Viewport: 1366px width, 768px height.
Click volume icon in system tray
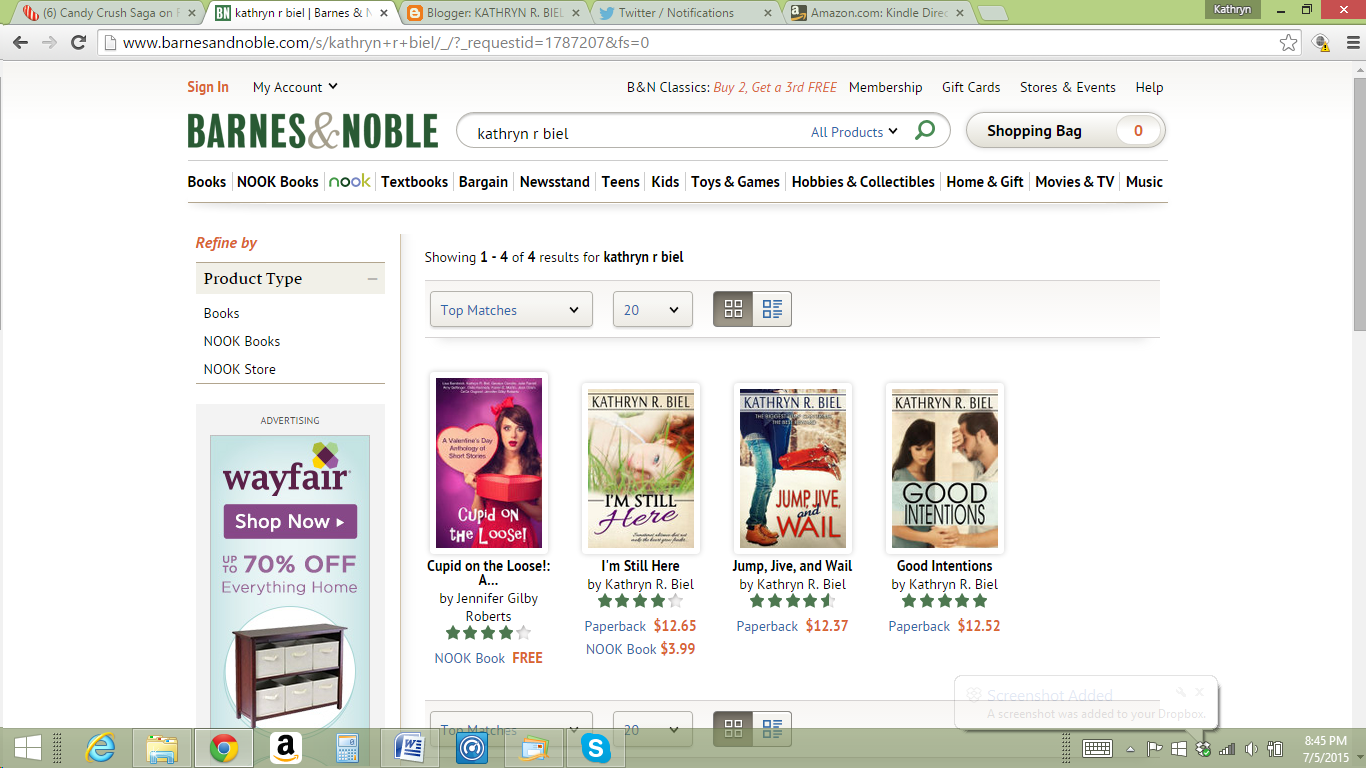coord(1251,749)
